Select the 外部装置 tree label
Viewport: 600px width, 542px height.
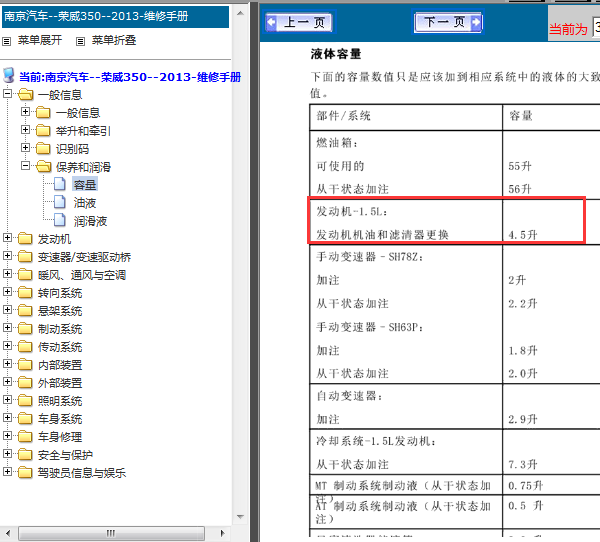[x=60, y=383]
